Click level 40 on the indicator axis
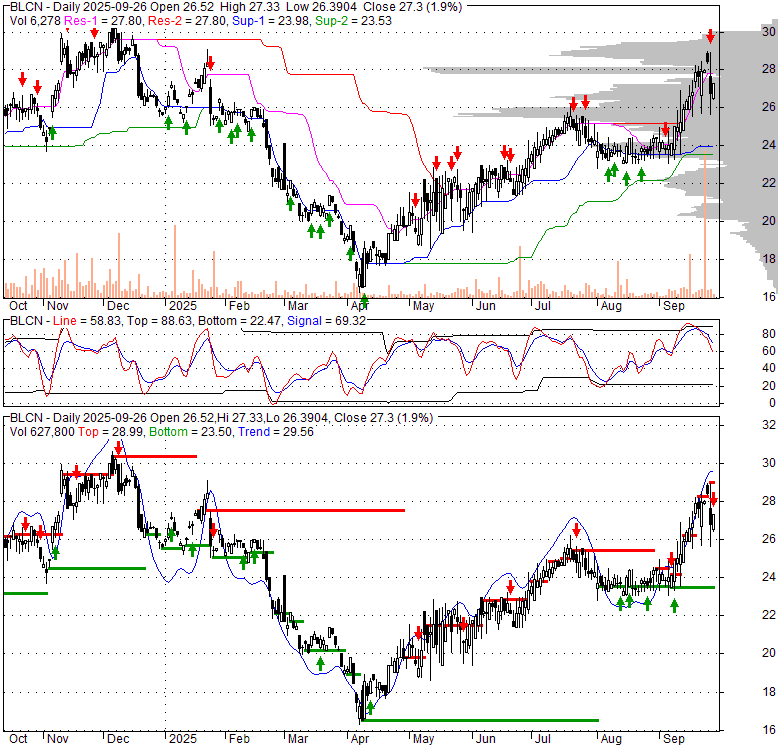Viewport: 780px width, 745px height. coord(769,368)
